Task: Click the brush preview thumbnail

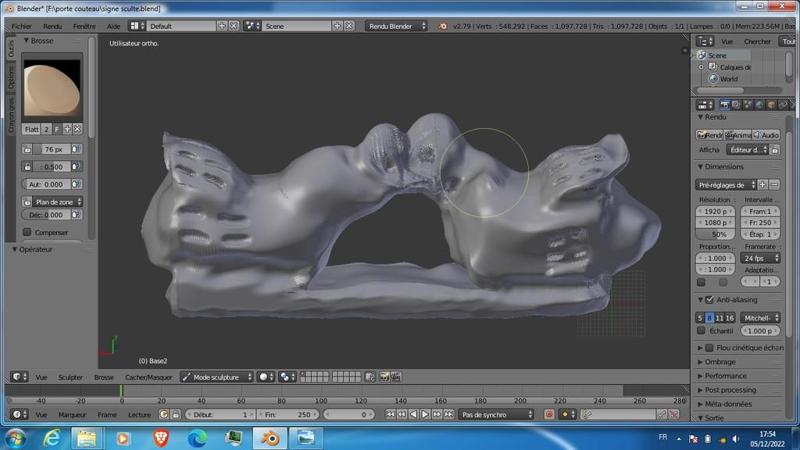Action: tap(51, 88)
